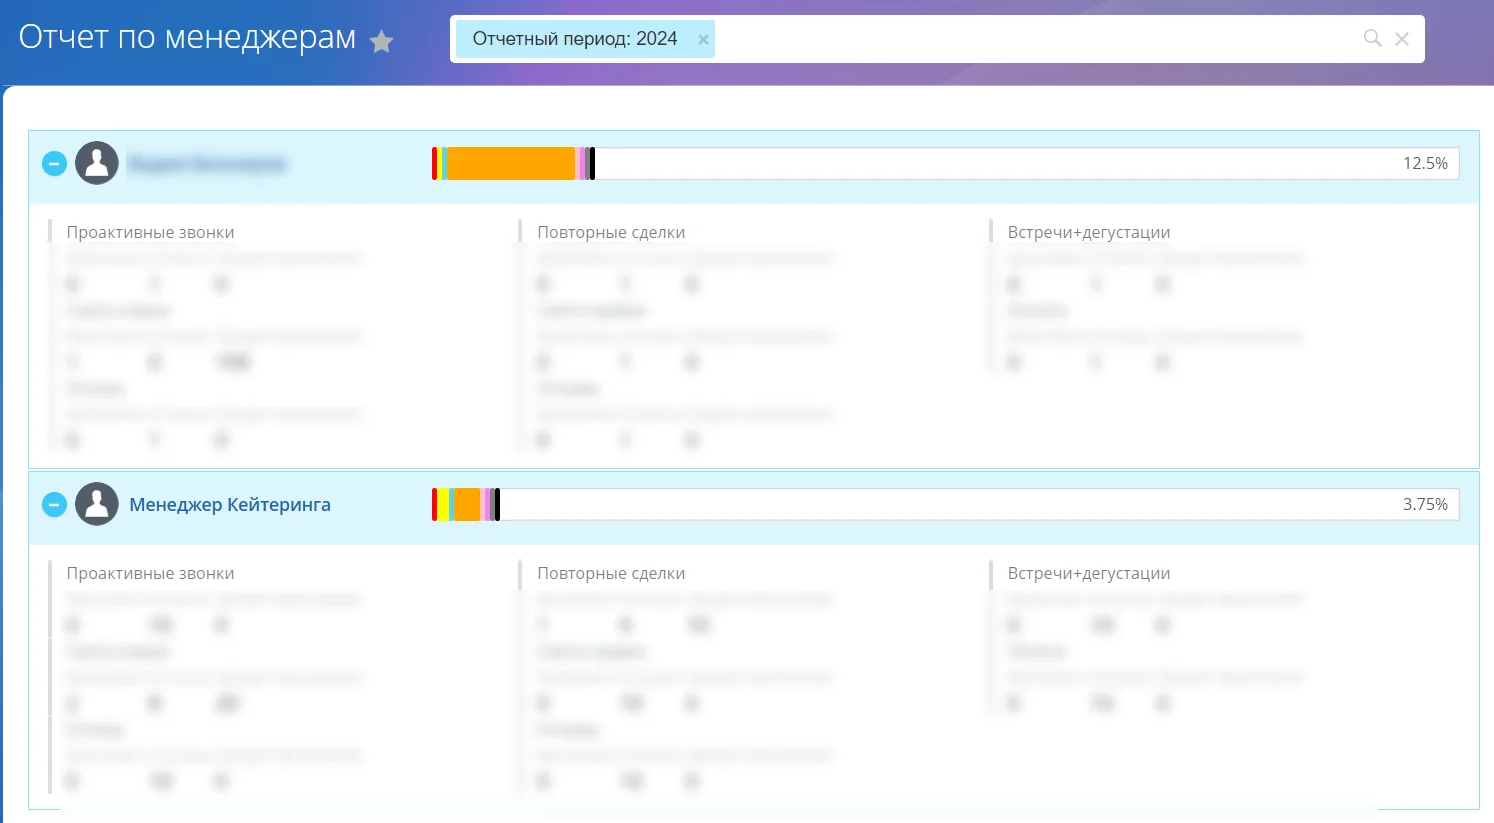1494x823 pixels.
Task: Select Повторные сделки under Менеджер Кейтеринга
Action: click(611, 573)
